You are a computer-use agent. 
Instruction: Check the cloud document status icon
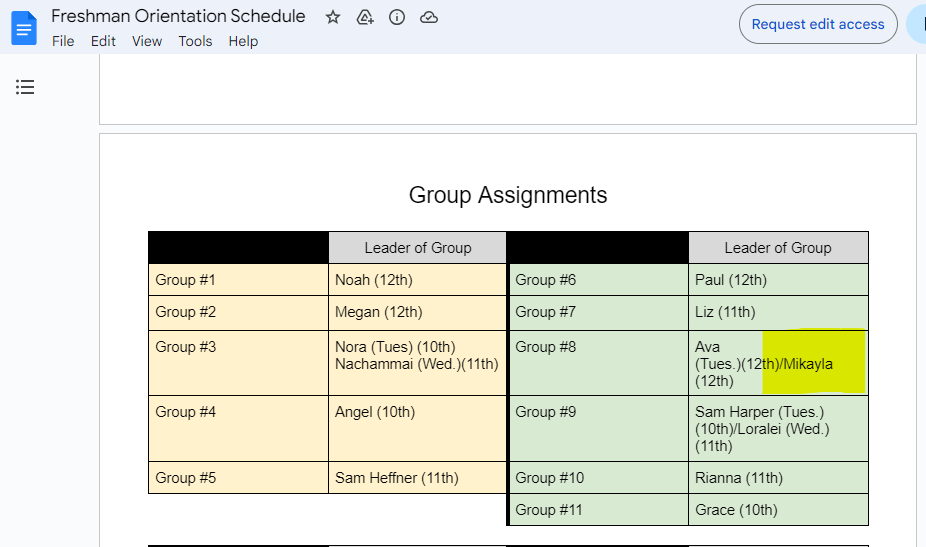[x=429, y=17]
